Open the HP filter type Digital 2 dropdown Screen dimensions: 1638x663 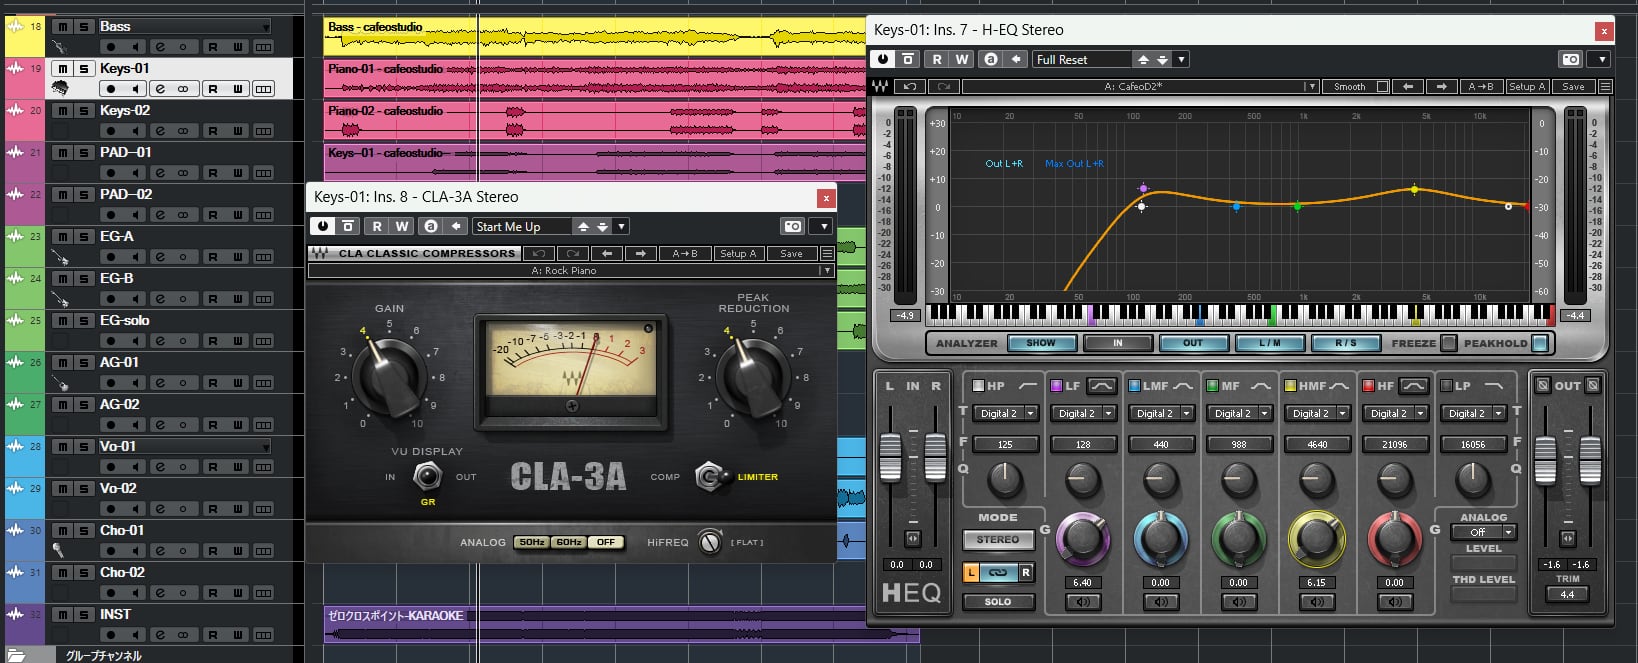pyautogui.click(x=1030, y=413)
